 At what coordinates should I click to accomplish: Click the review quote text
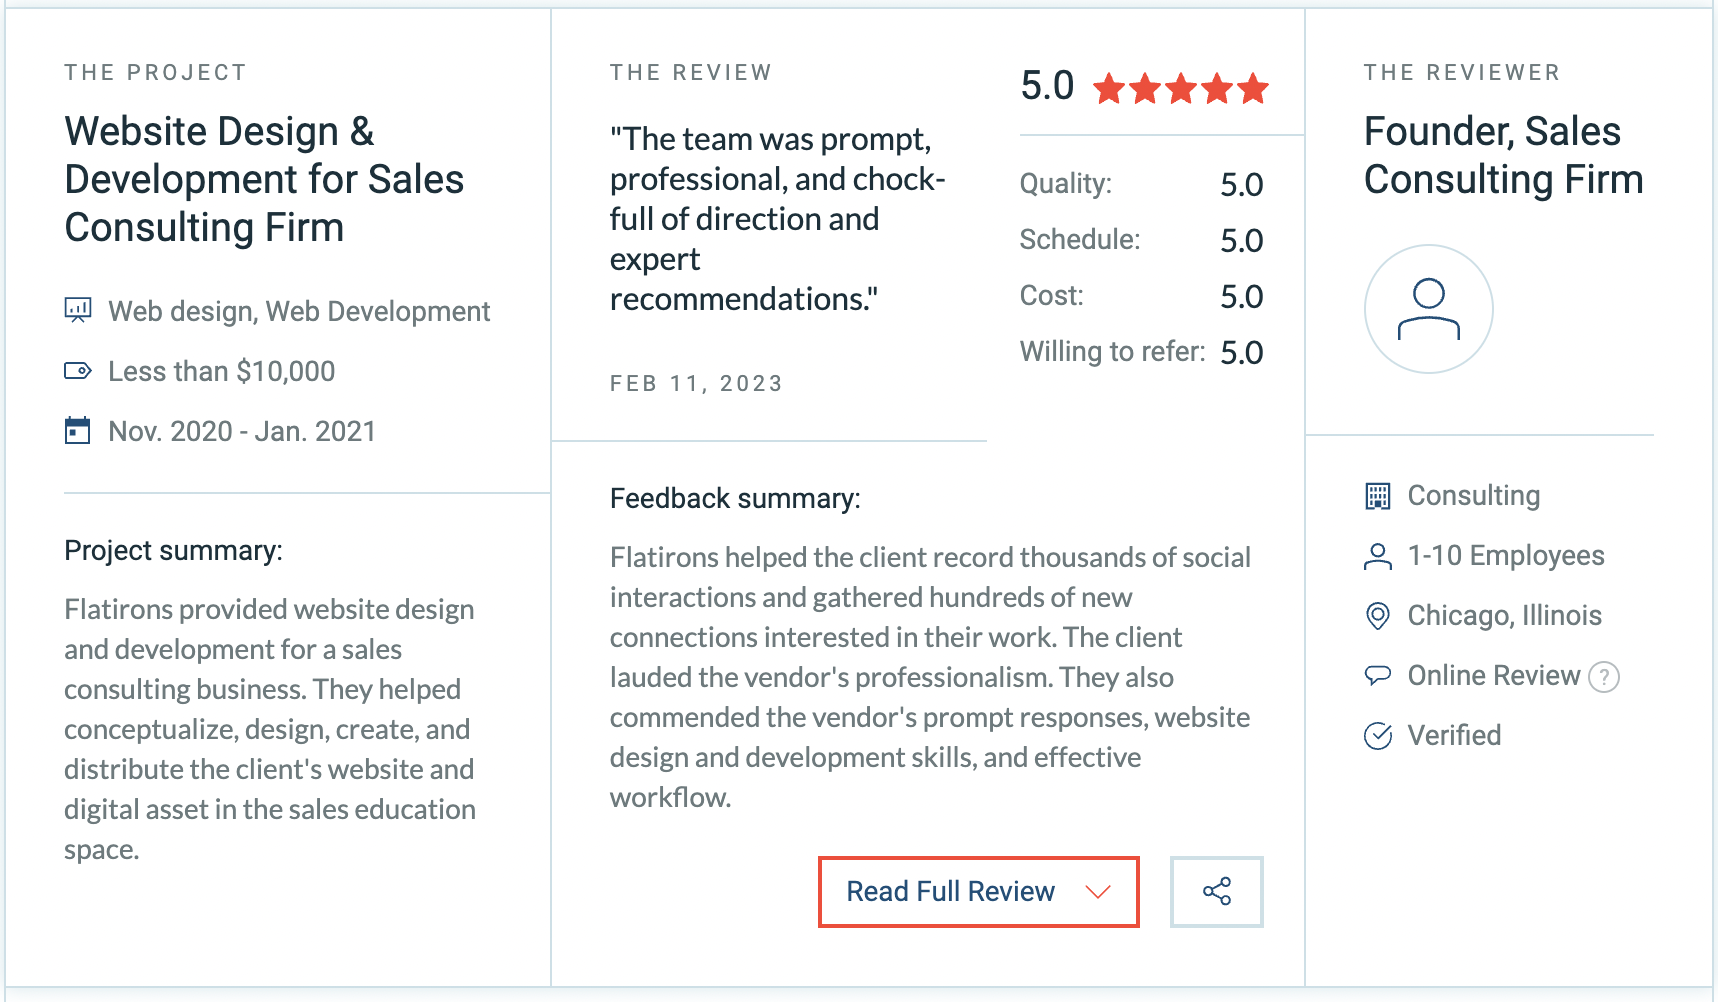[776, 218]
